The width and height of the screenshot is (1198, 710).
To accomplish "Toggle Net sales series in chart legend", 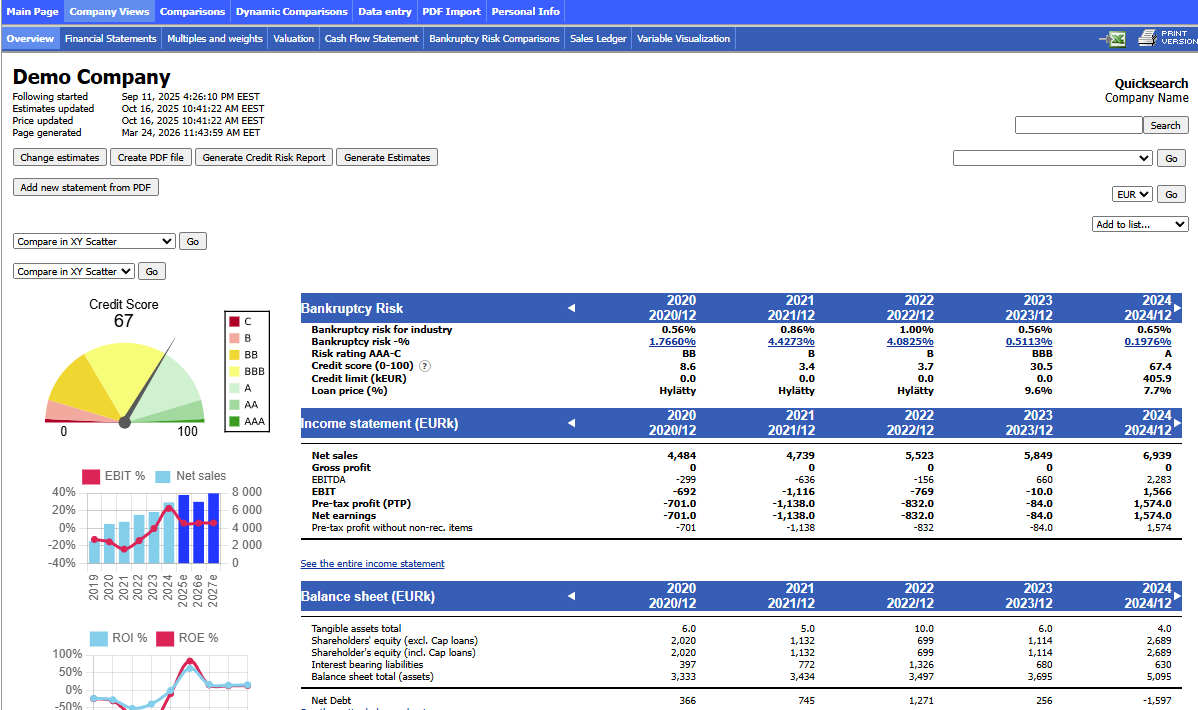I will (x=191, y=476).
